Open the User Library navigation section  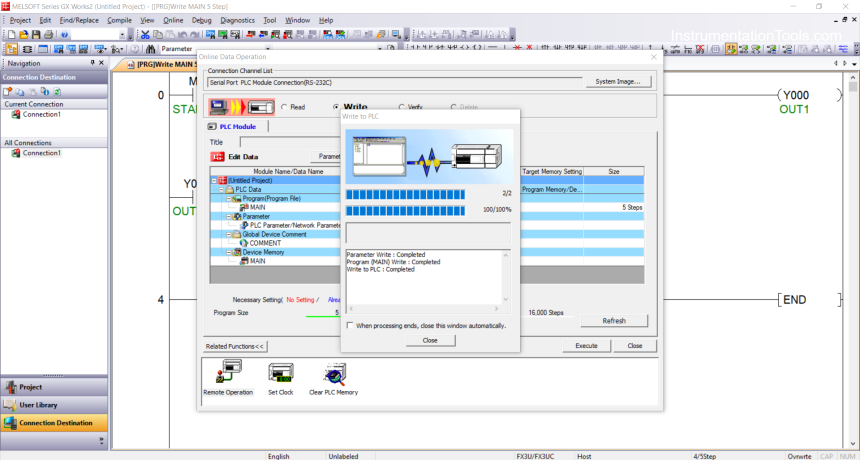pyautogui.click(x=54, y=405)
